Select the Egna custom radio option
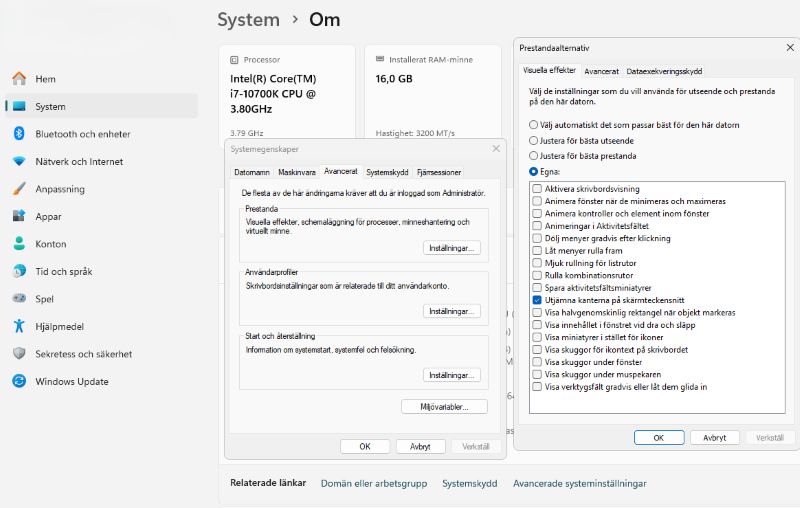Screen dimensions: 800x508 534,171
